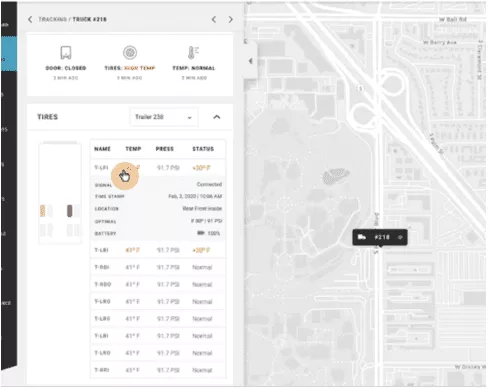Click the battery icon beside 100%
Viewport: 489px width, 389px height.
coord(201,233)
